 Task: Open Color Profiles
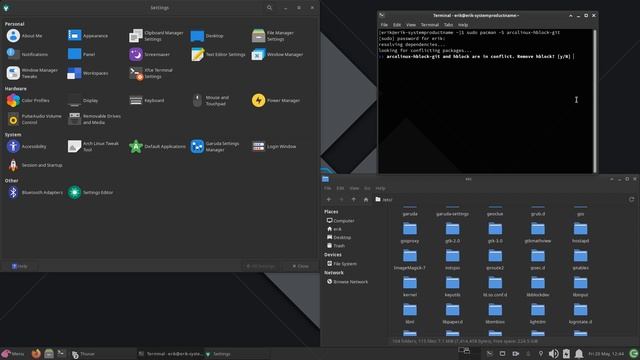(x=28, y=100)
